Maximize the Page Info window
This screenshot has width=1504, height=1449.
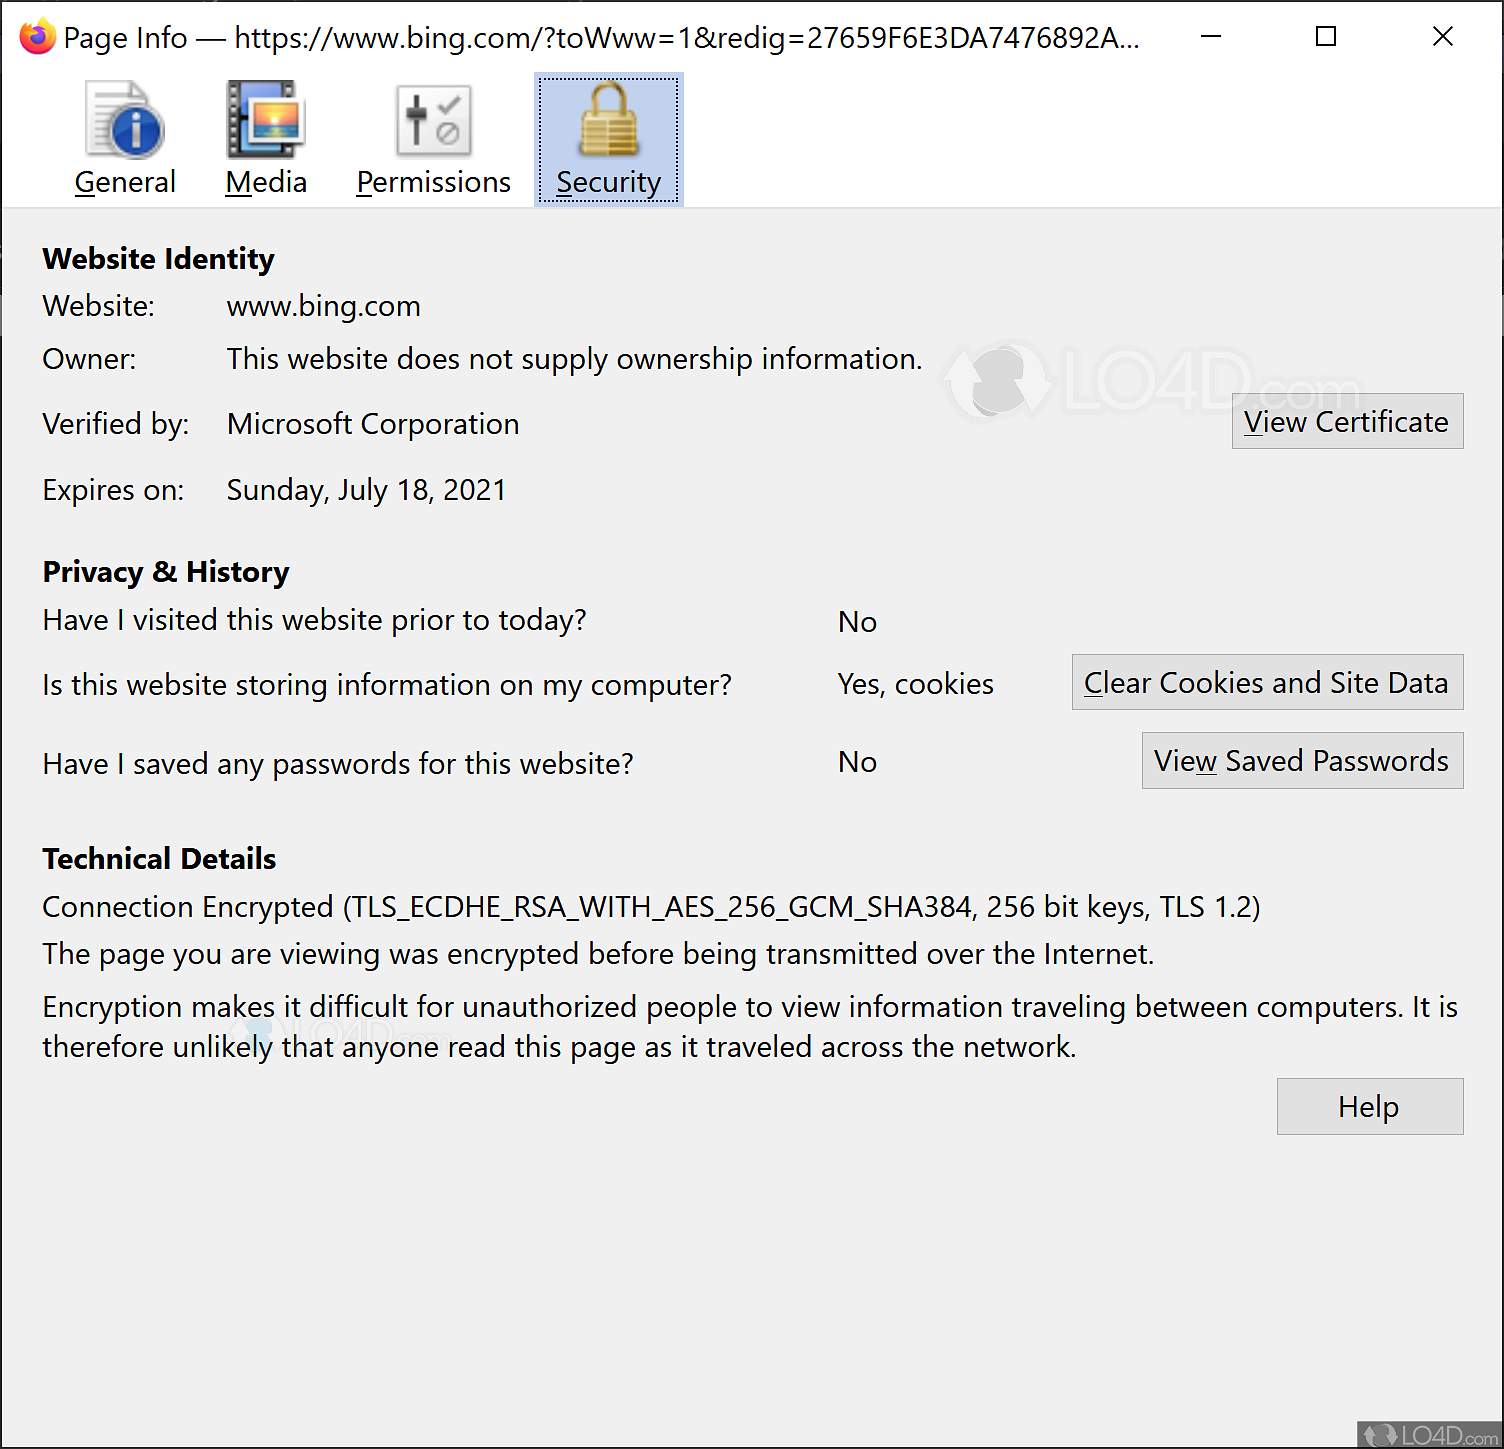1326,36
